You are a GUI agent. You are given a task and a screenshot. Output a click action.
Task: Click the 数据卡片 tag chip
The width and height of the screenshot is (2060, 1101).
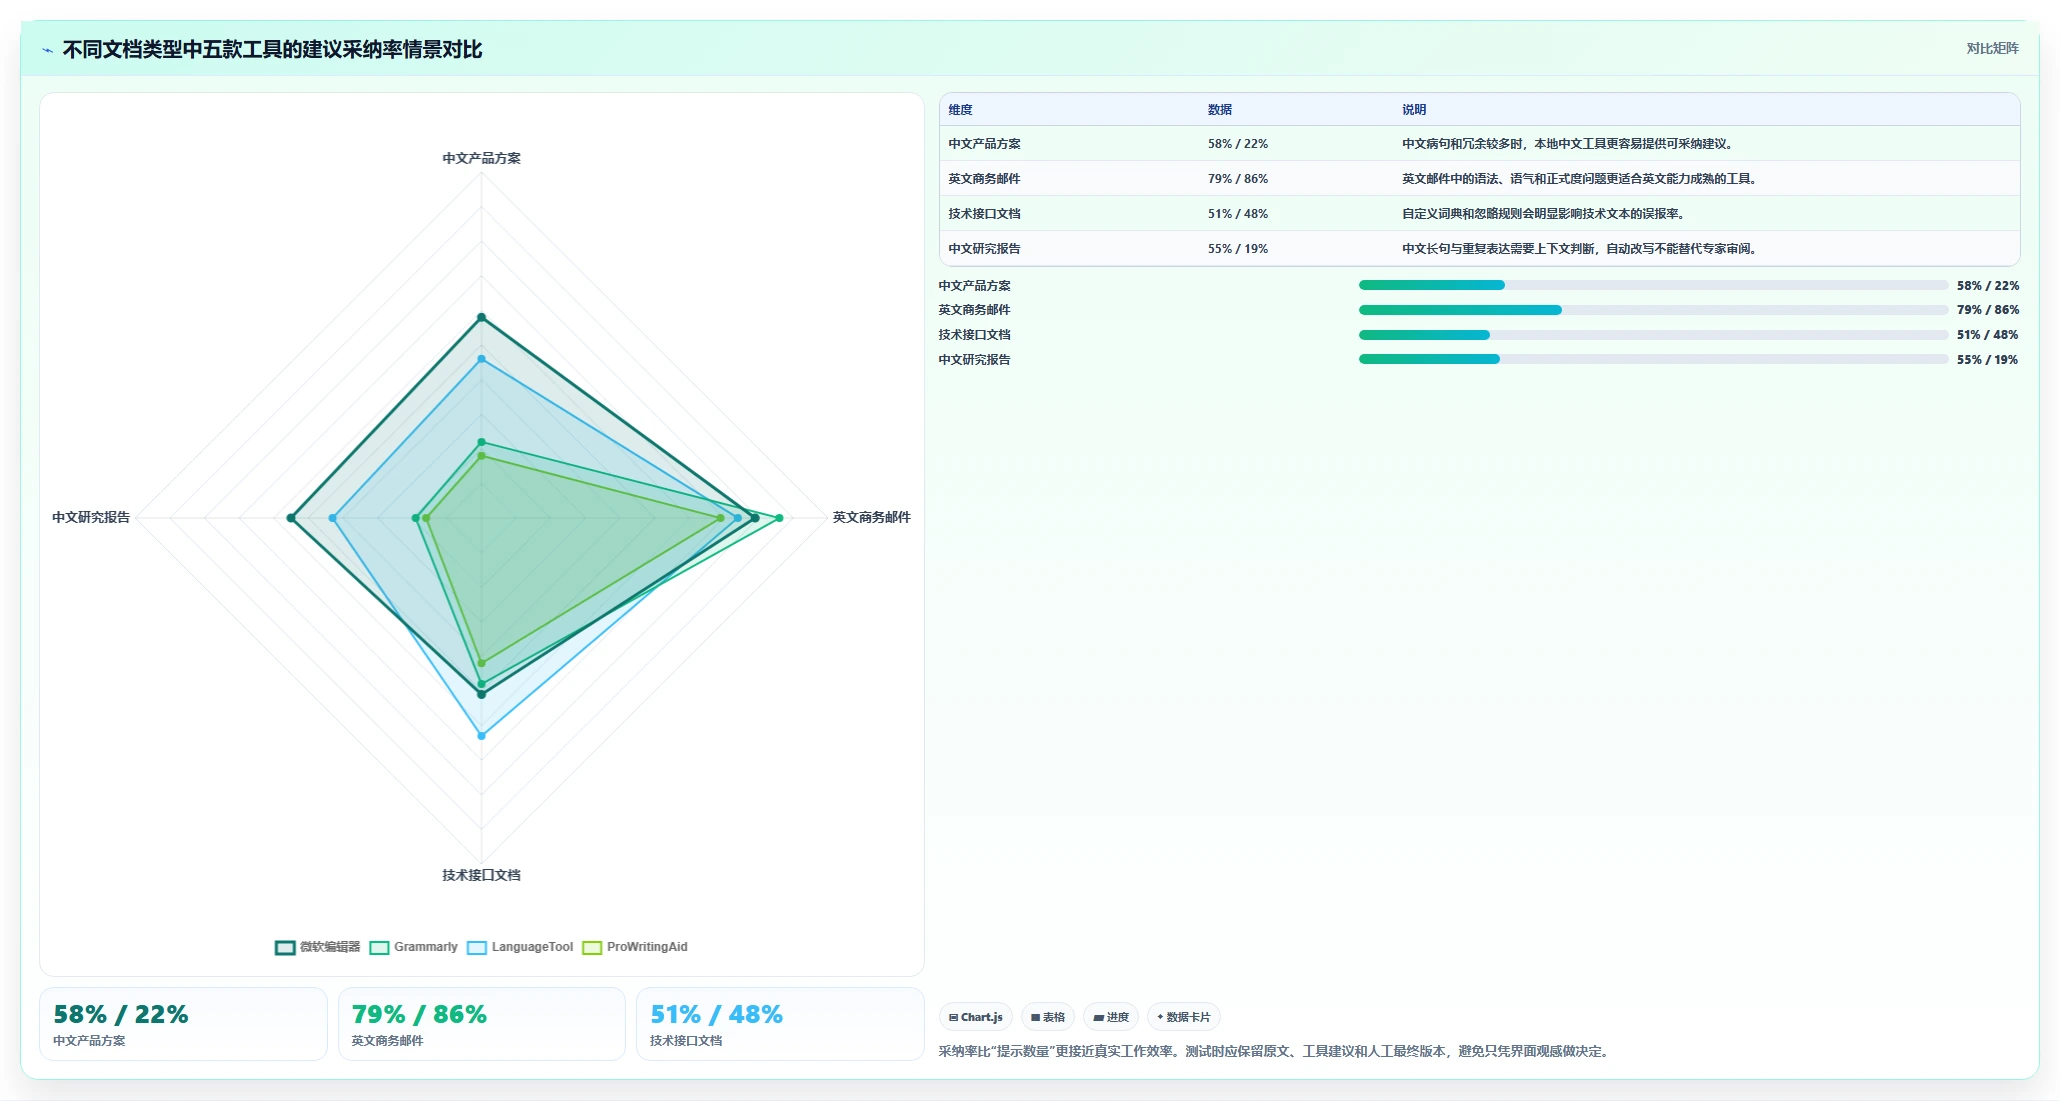1183,1017
